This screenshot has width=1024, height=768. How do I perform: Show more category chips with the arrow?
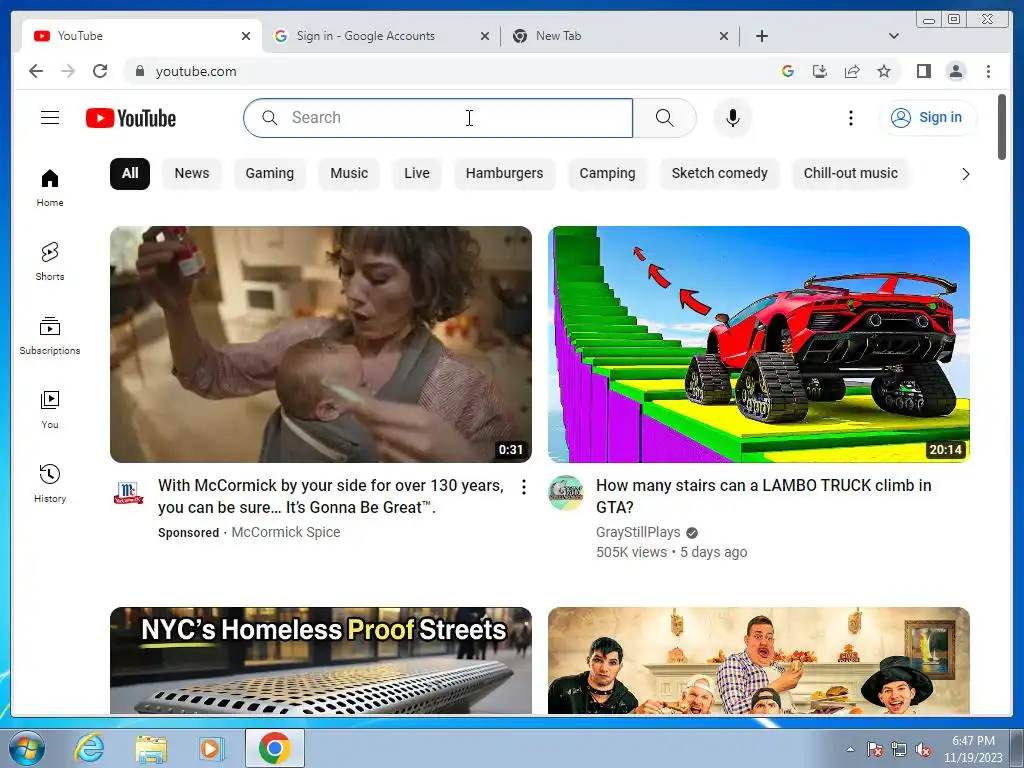(965, 174)
